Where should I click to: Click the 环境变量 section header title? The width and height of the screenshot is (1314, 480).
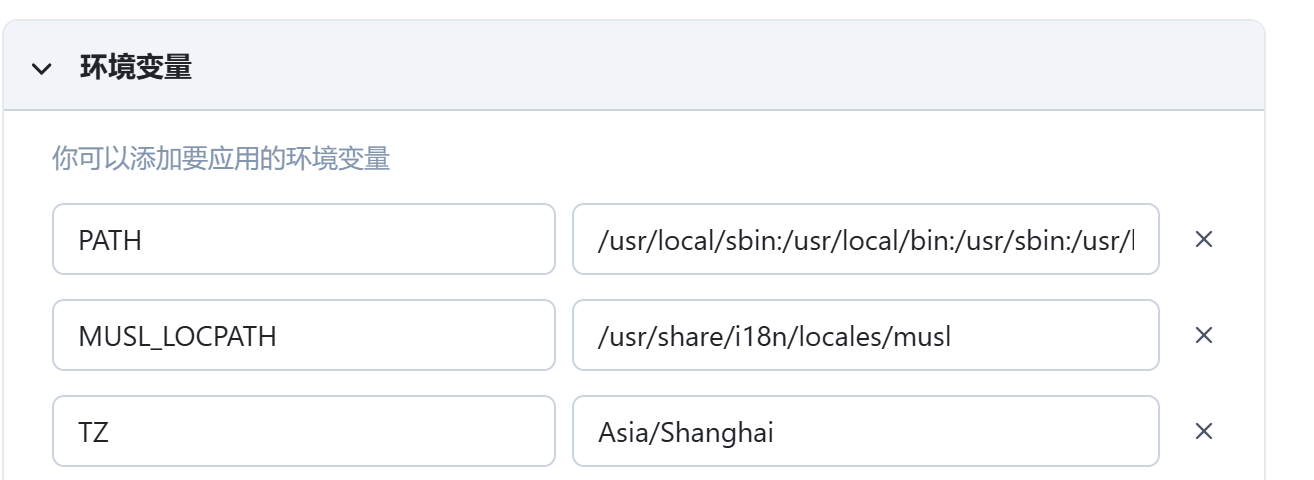(136, 68)
